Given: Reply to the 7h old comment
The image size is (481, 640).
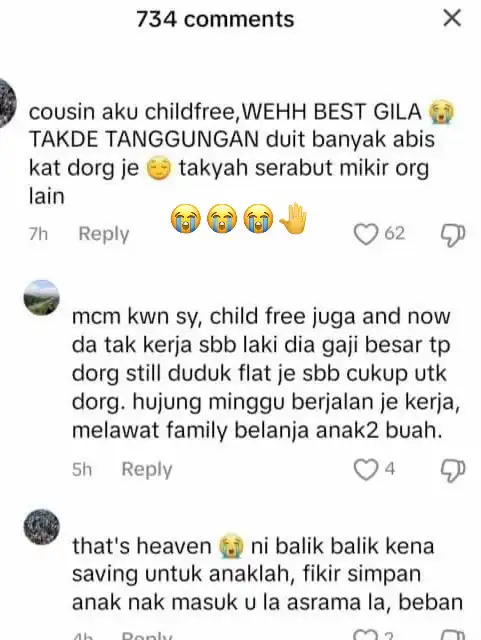Looking at the screenshot, I should tap(104, 234).
